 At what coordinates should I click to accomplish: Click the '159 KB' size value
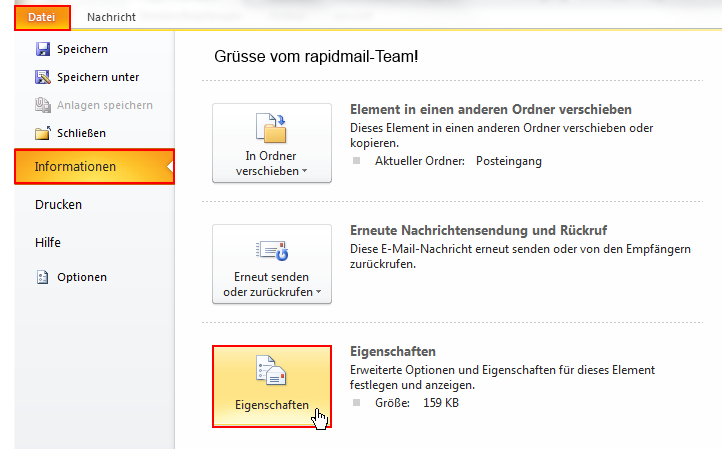click(x=441, y=403)
